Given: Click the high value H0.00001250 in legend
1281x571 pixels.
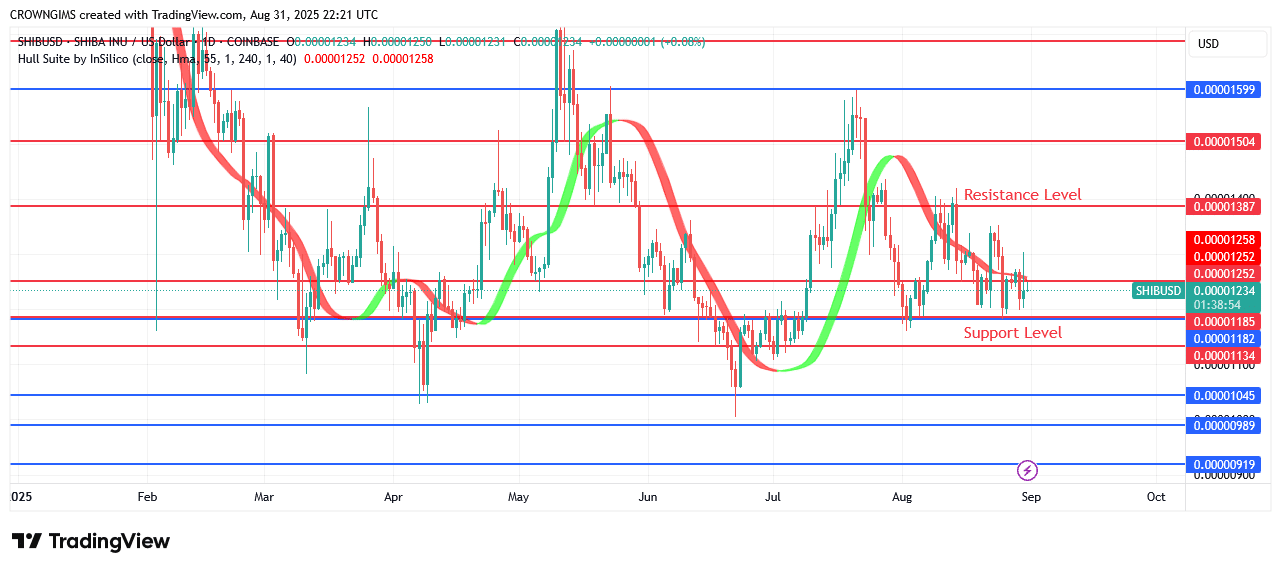Looking at the screenshot, I should click(x=397, y=42).
